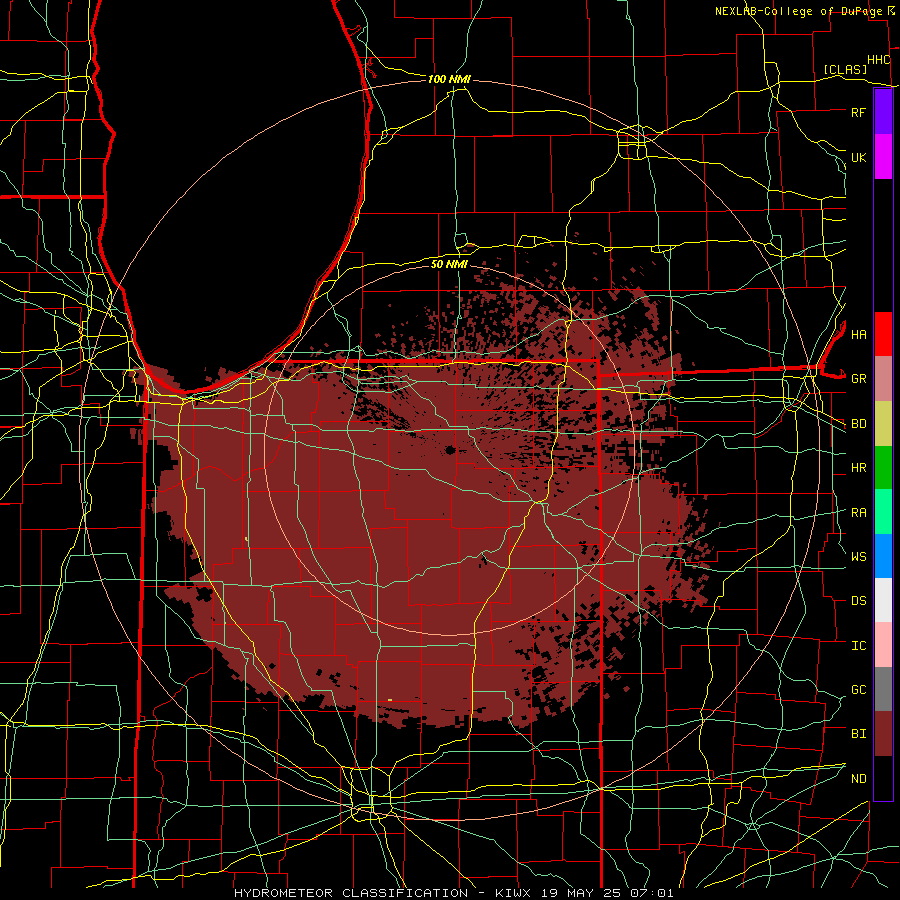Click the IC legend label
The width and height of the screenshot is (900, 900).
[858, 646]
